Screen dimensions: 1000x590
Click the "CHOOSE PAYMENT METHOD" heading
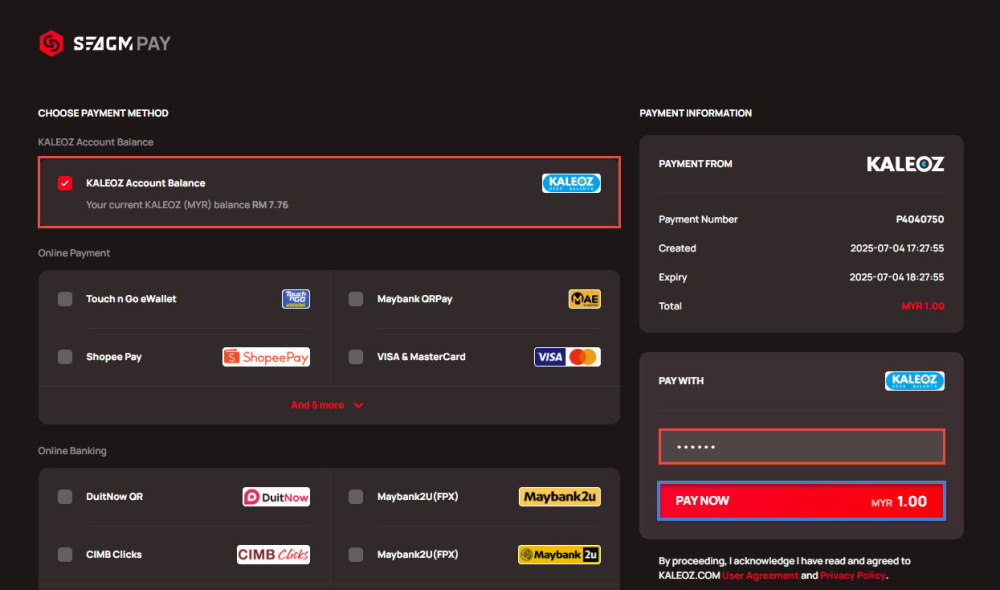click(x=103, y=113)
